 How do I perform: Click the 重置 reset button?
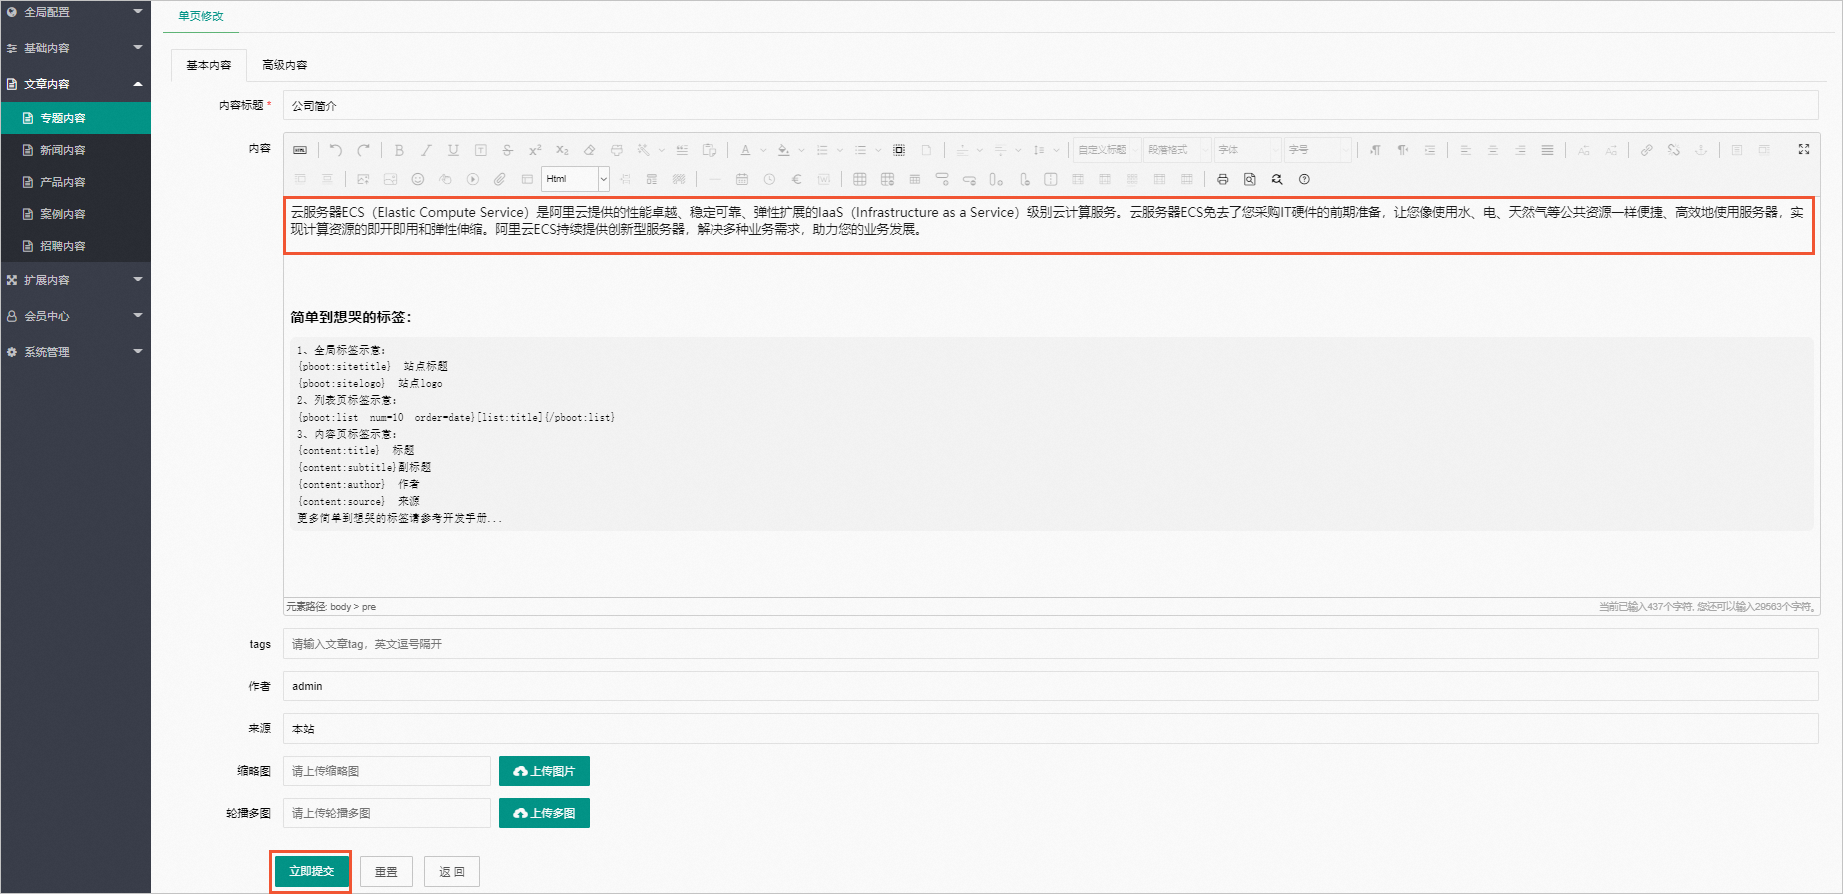tap(386, 872)
